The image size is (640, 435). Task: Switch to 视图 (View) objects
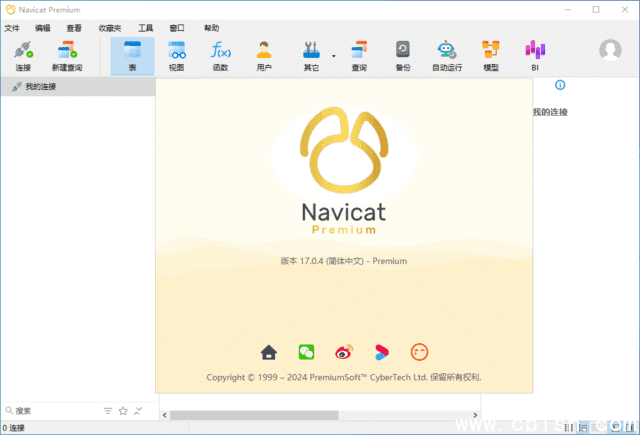pyautogui.click(x=176, y=55)
